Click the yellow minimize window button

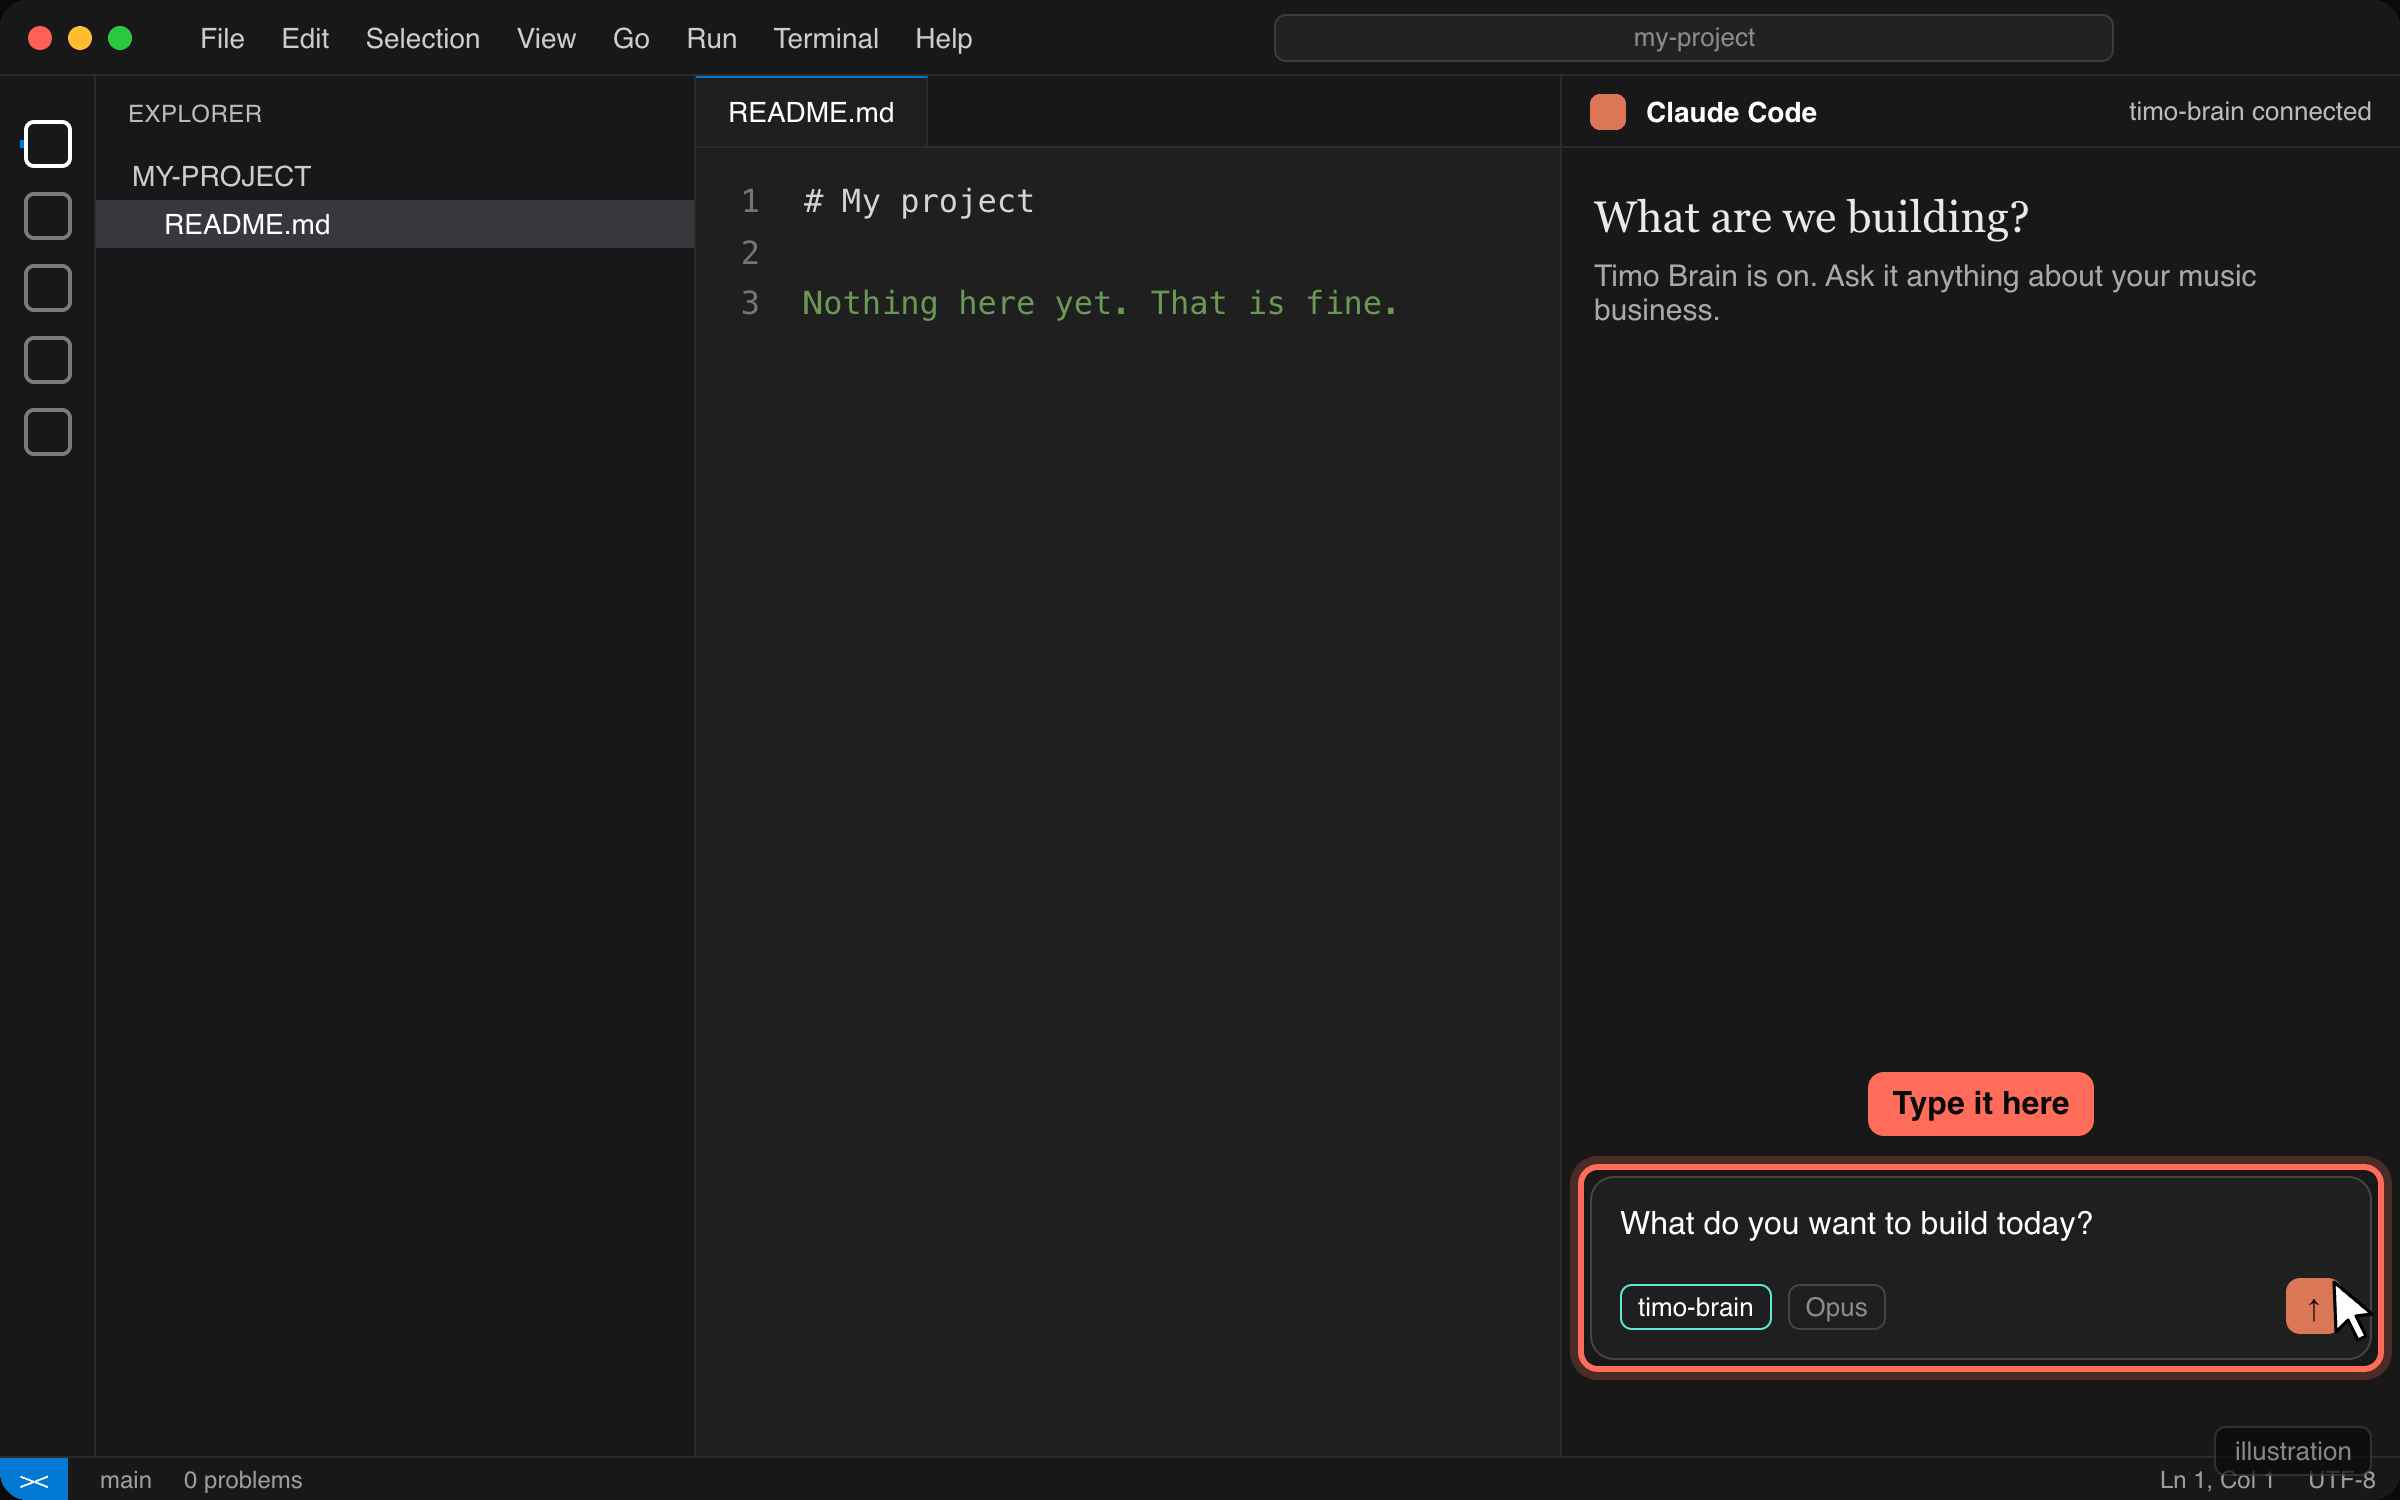80,38
